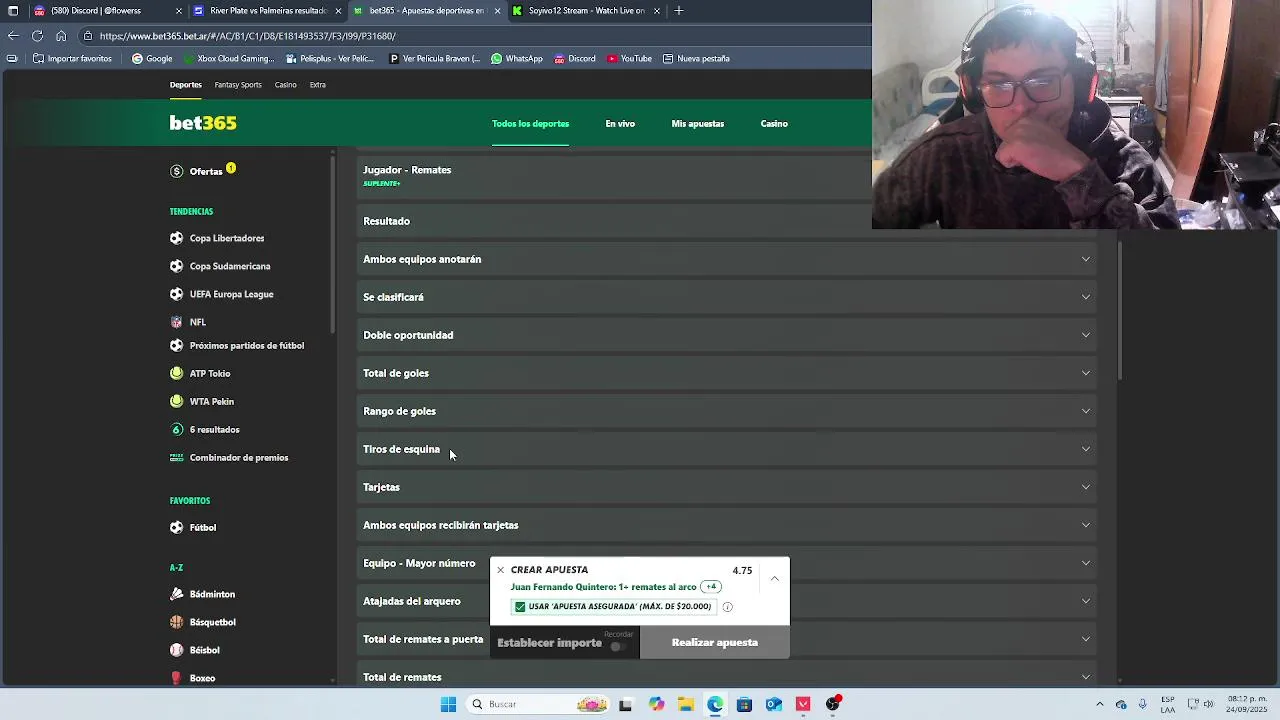Click the Básquetbol ball icon
Image resolution: width=1280 pixels, height=720 pixels.
(x=177, y=622)
